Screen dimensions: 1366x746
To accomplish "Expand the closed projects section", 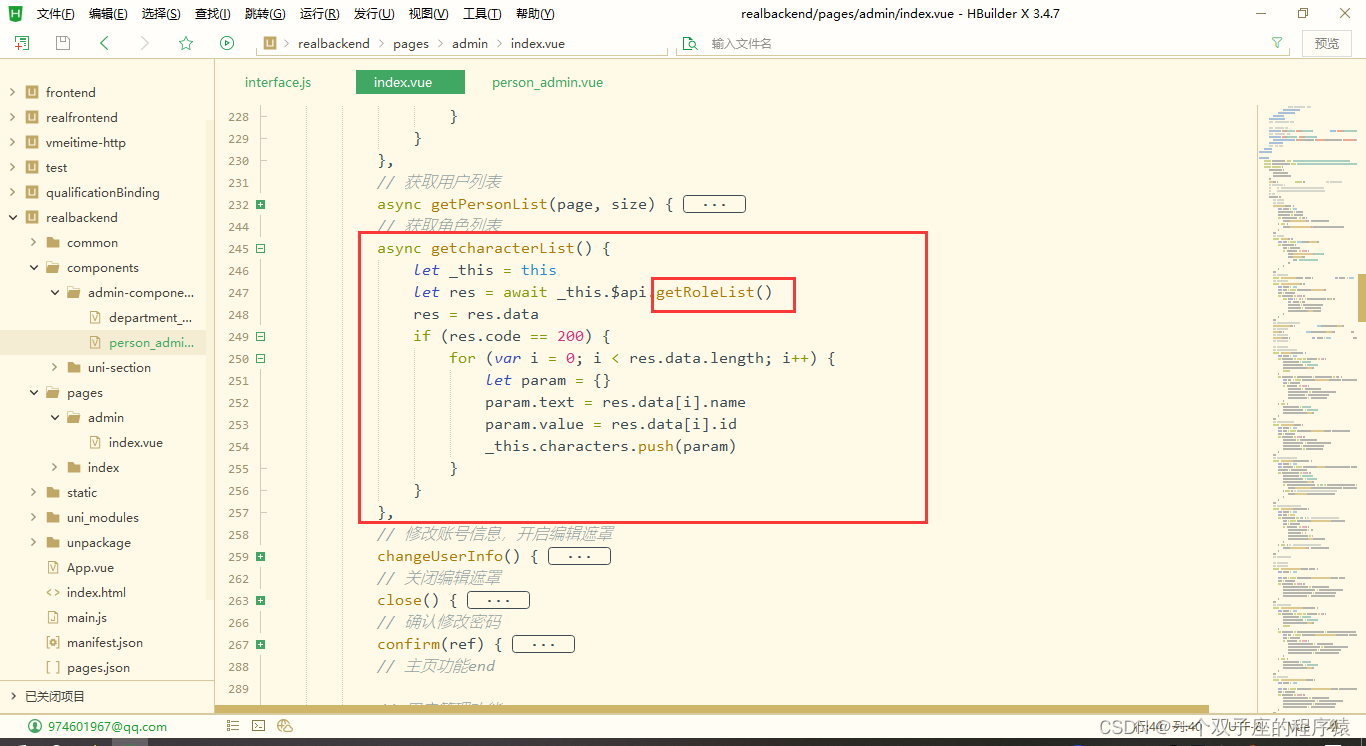I will 12,696.
